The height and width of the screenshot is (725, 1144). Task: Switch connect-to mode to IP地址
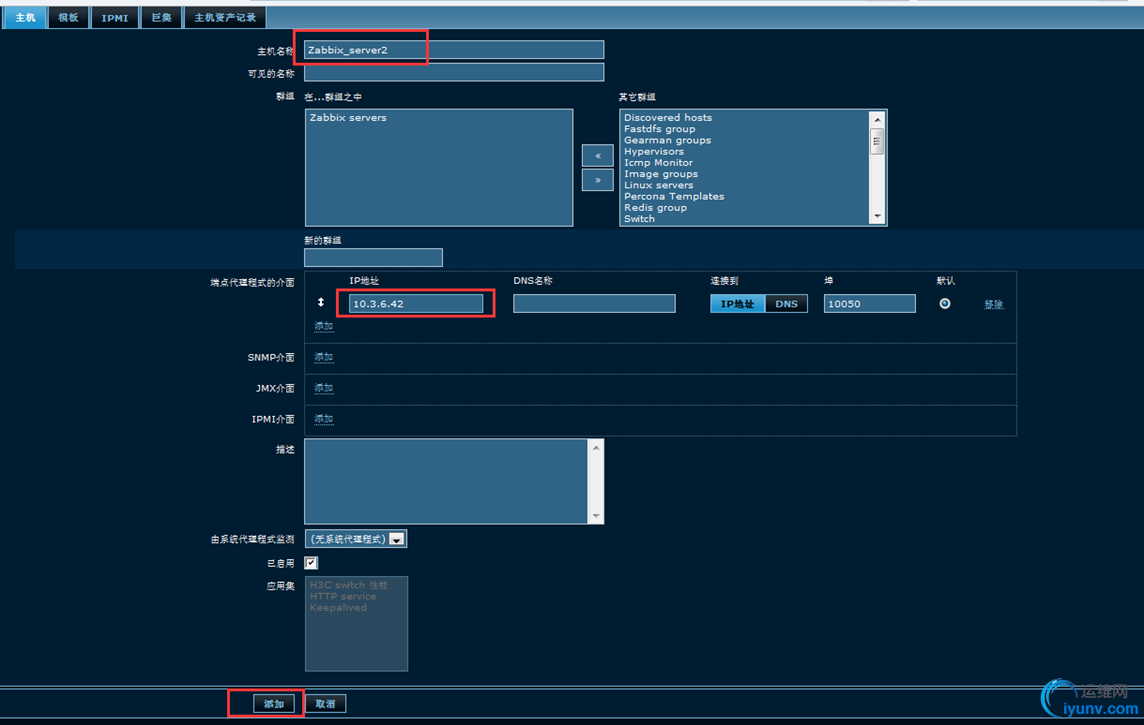(738, 304)
